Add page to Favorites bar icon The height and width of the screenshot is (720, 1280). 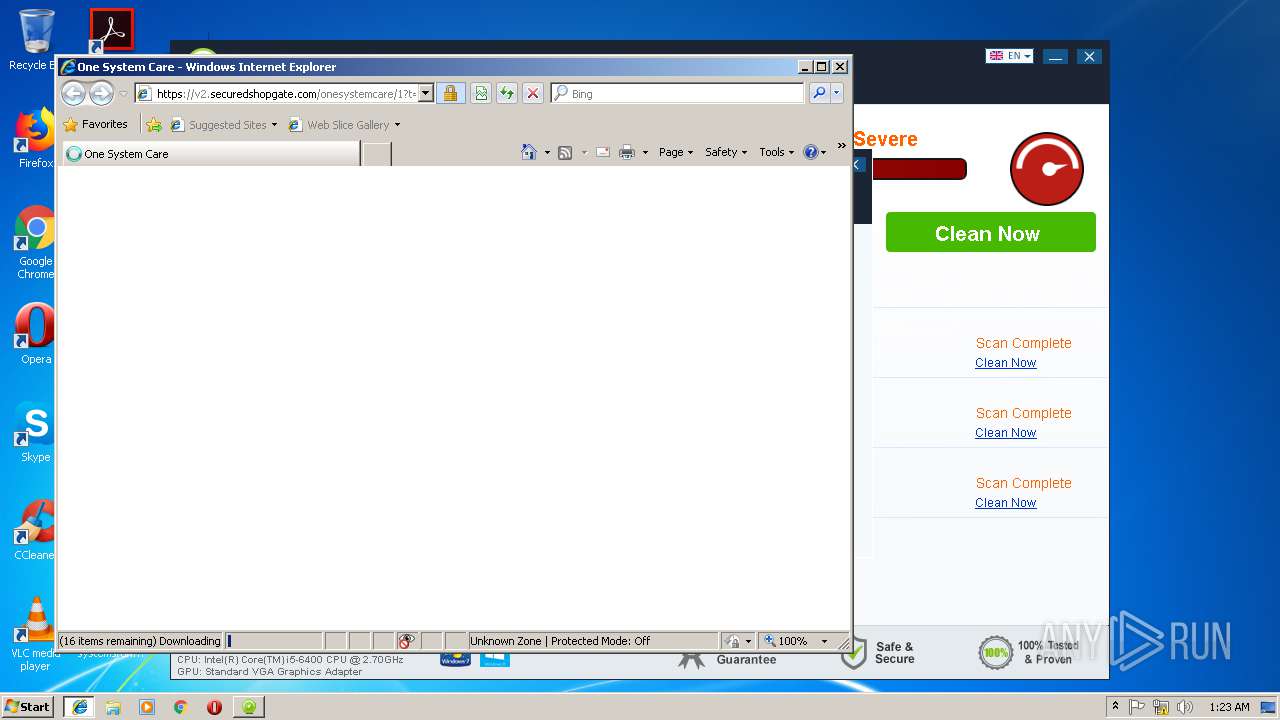pos(154,125)
